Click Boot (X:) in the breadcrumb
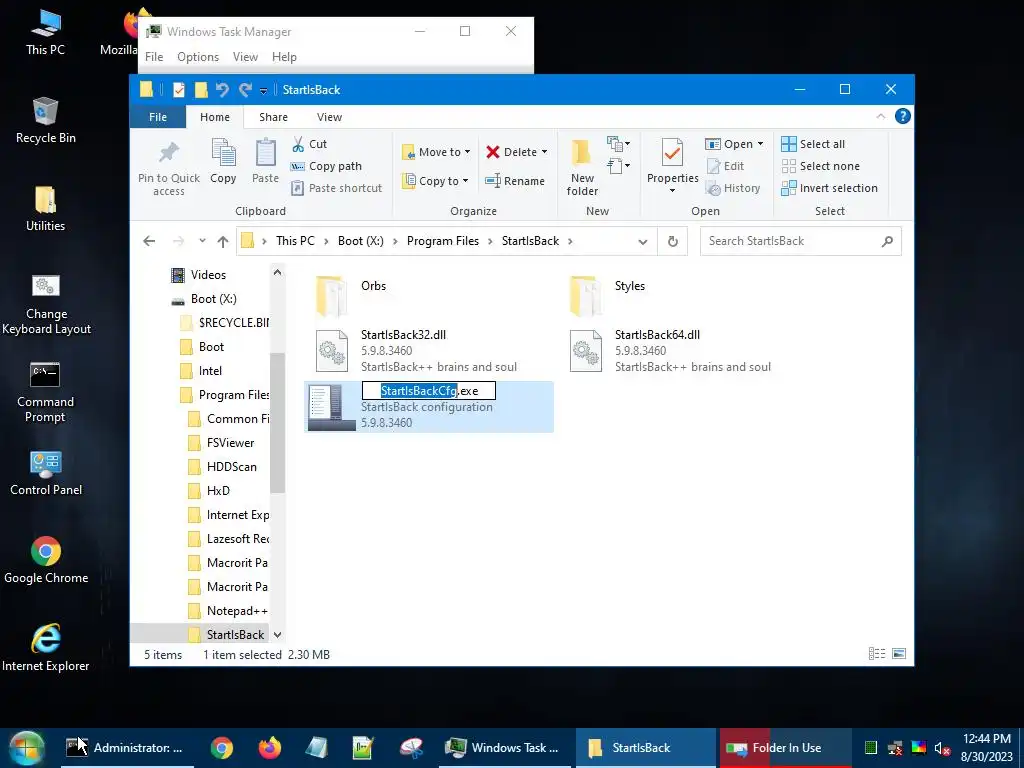This screenshot has width=1024, height=768. pos(360,241)
